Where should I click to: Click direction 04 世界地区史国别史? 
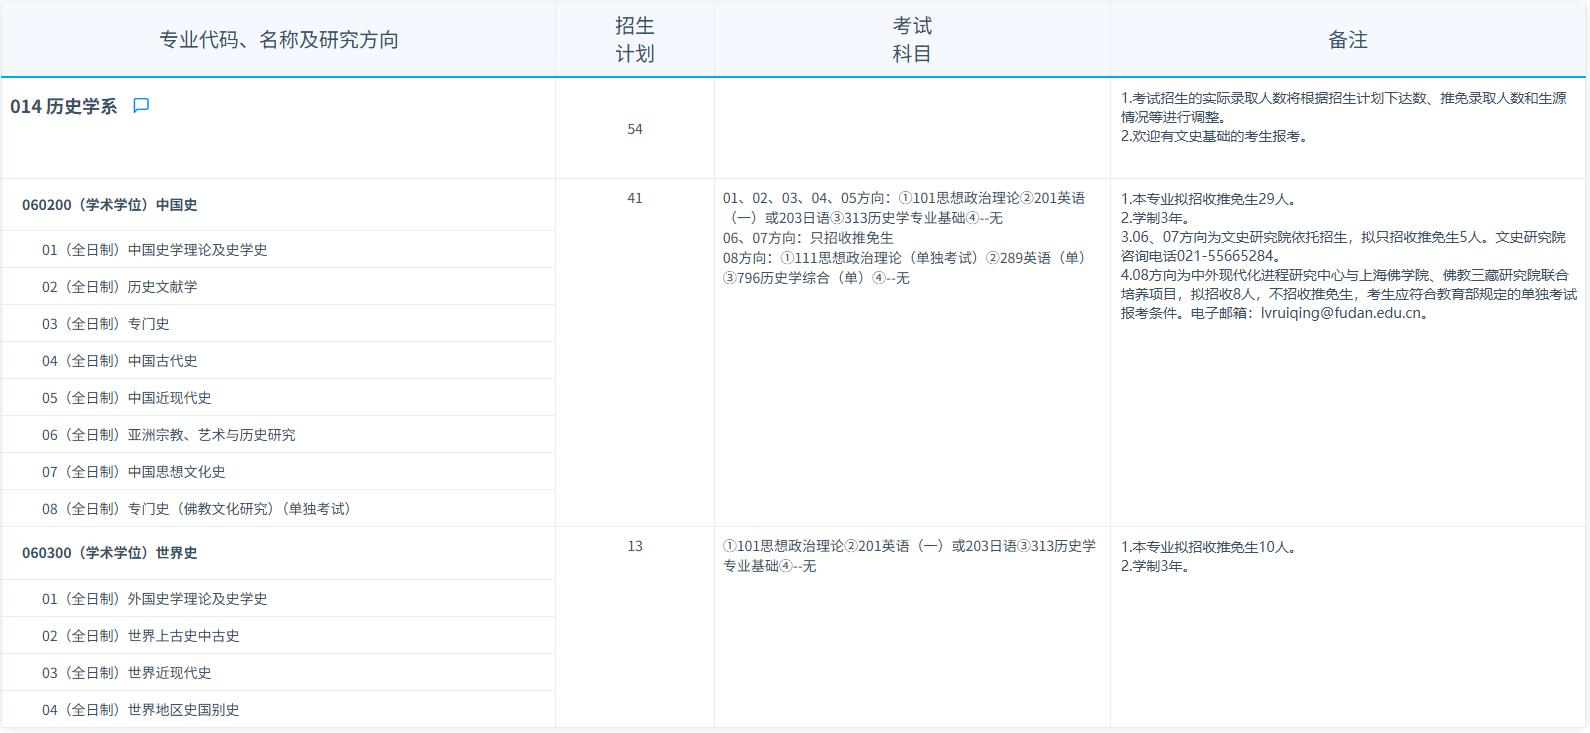(141, 710)
